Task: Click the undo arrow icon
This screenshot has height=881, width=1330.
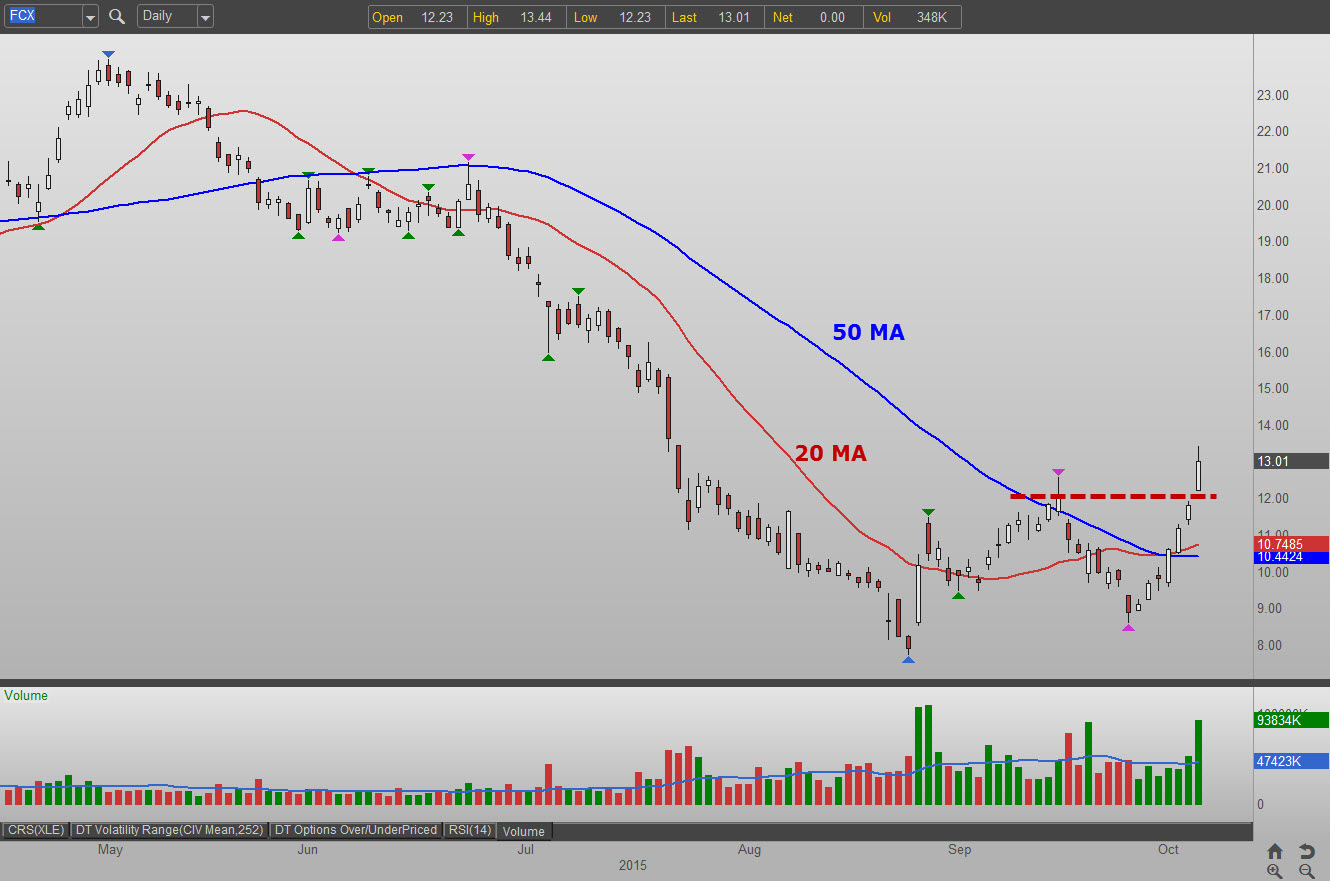Action: [x=1306, y=852]
